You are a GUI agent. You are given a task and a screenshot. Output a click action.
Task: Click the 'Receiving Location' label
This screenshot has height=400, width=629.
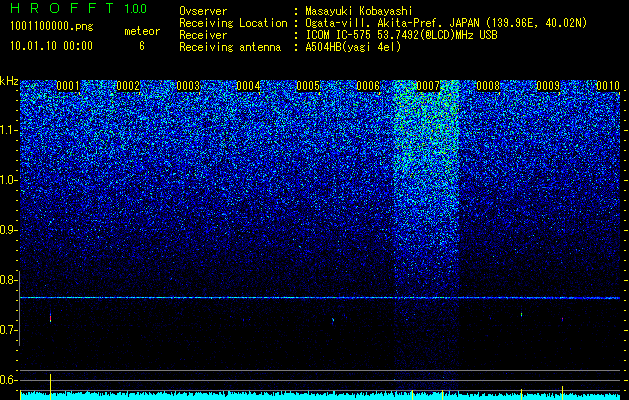pos(233,23)
